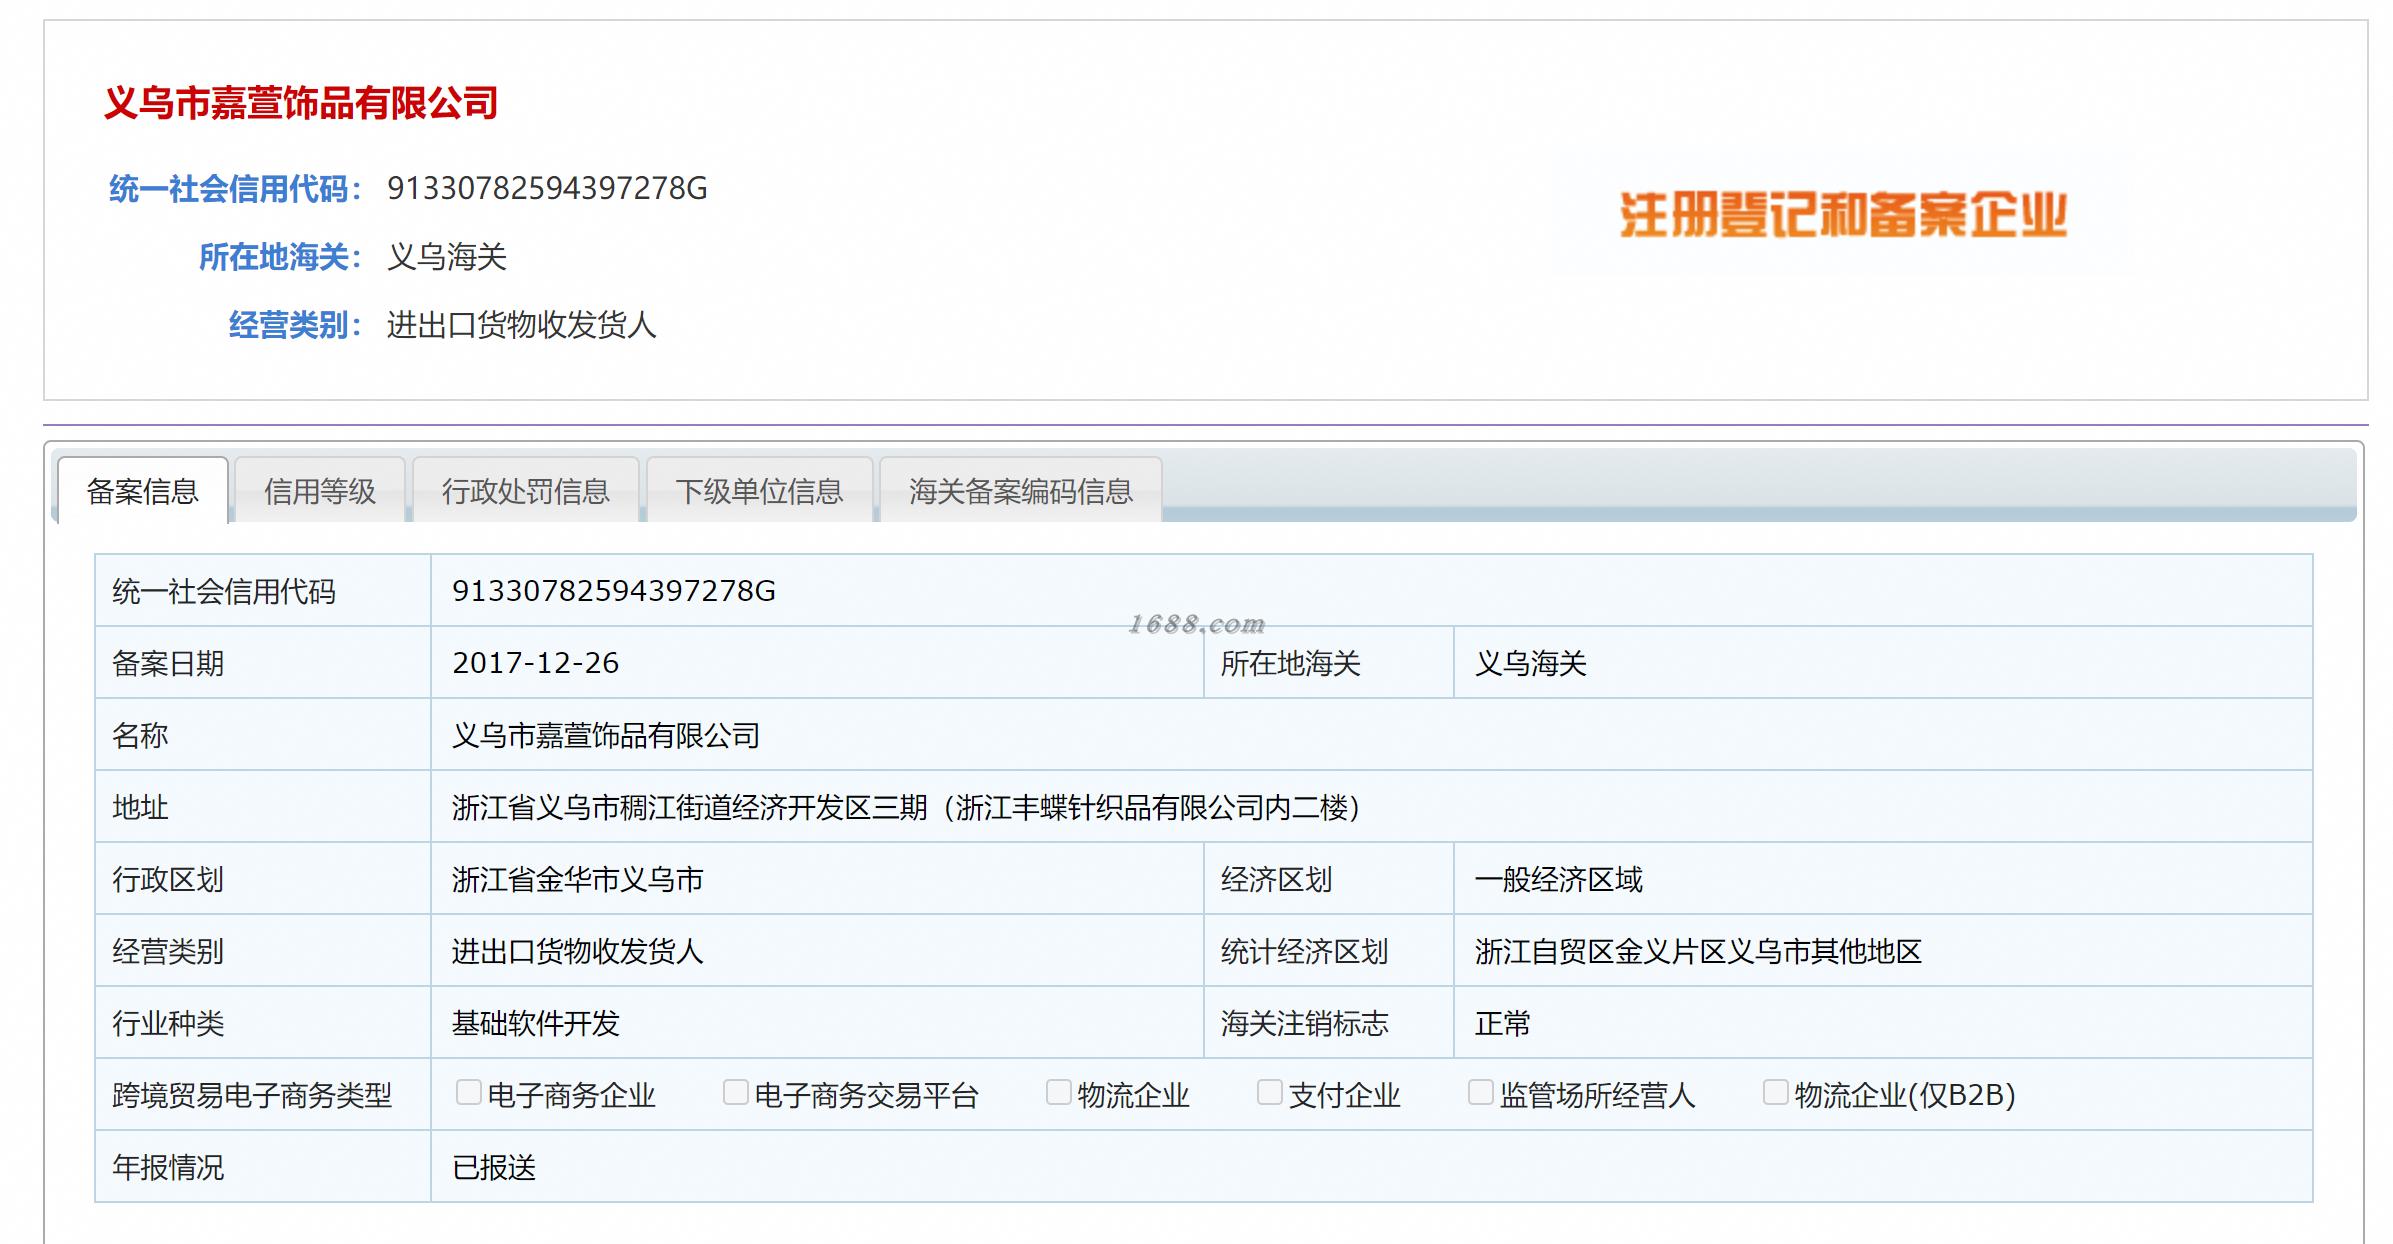Click the credit code in the header
This screenshot has width=2393, height=1244.
click(547, 188)
